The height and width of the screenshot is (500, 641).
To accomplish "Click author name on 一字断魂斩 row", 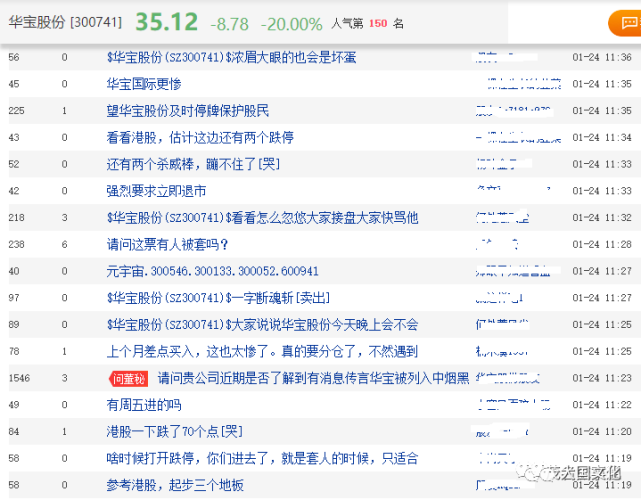I will [x=500, y=298].
